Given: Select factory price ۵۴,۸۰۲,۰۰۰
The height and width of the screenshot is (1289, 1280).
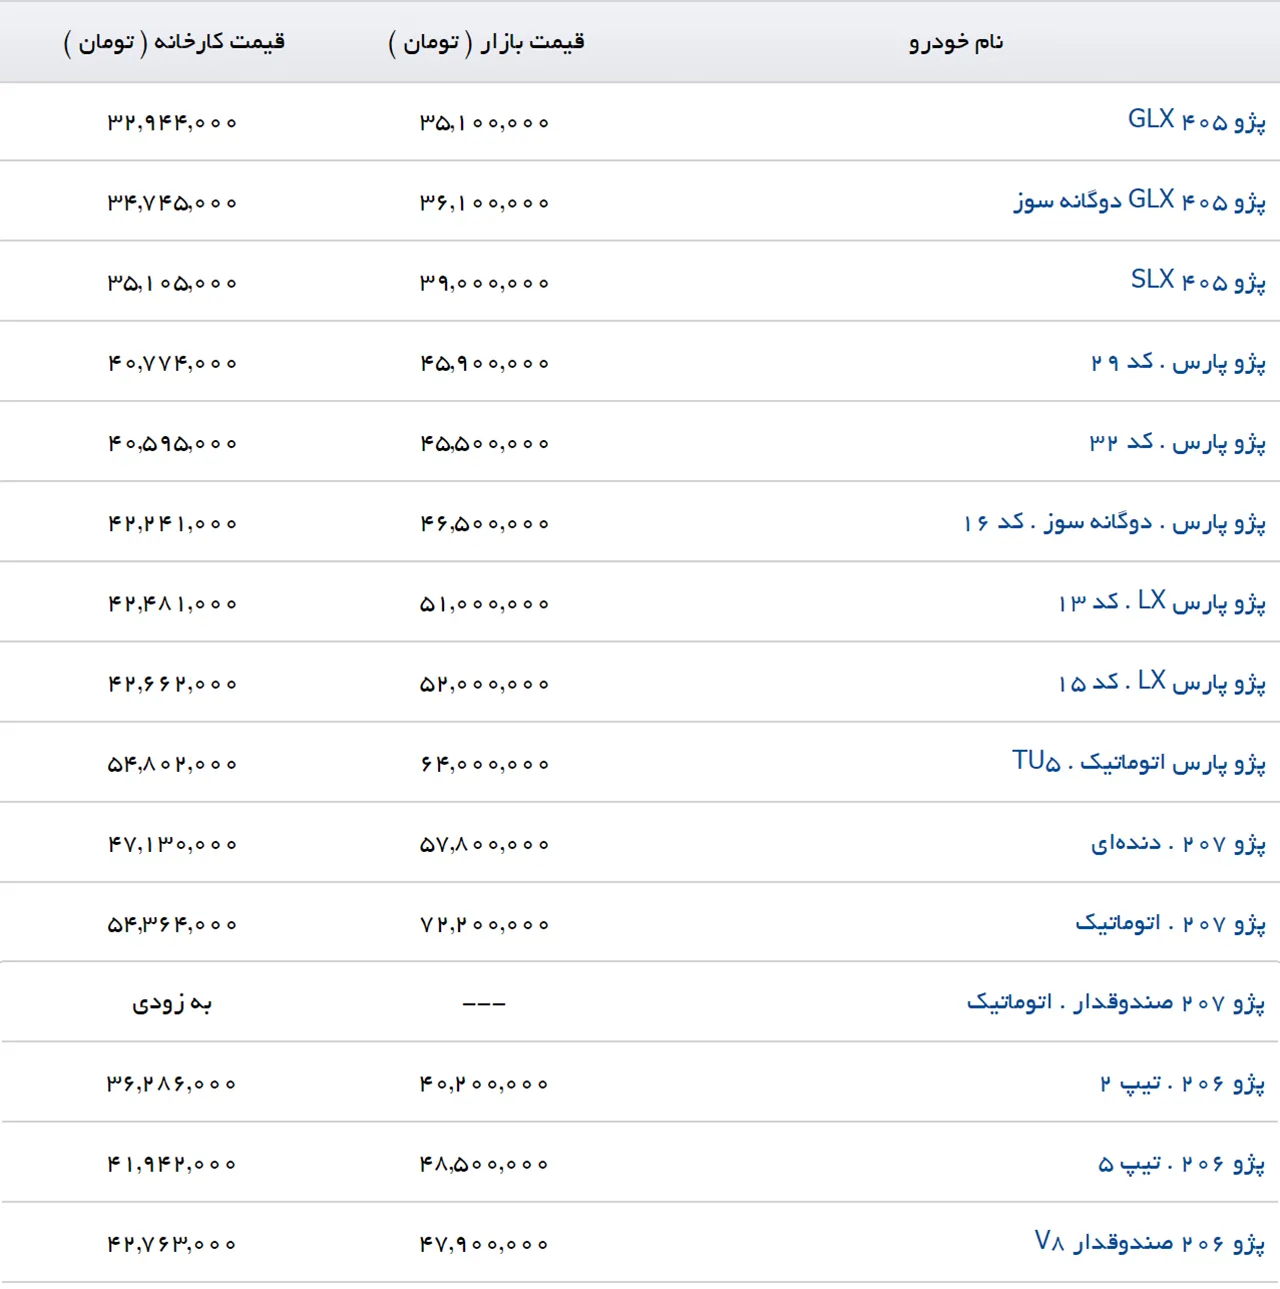Looking at the screenshot, I should point(173,764).
